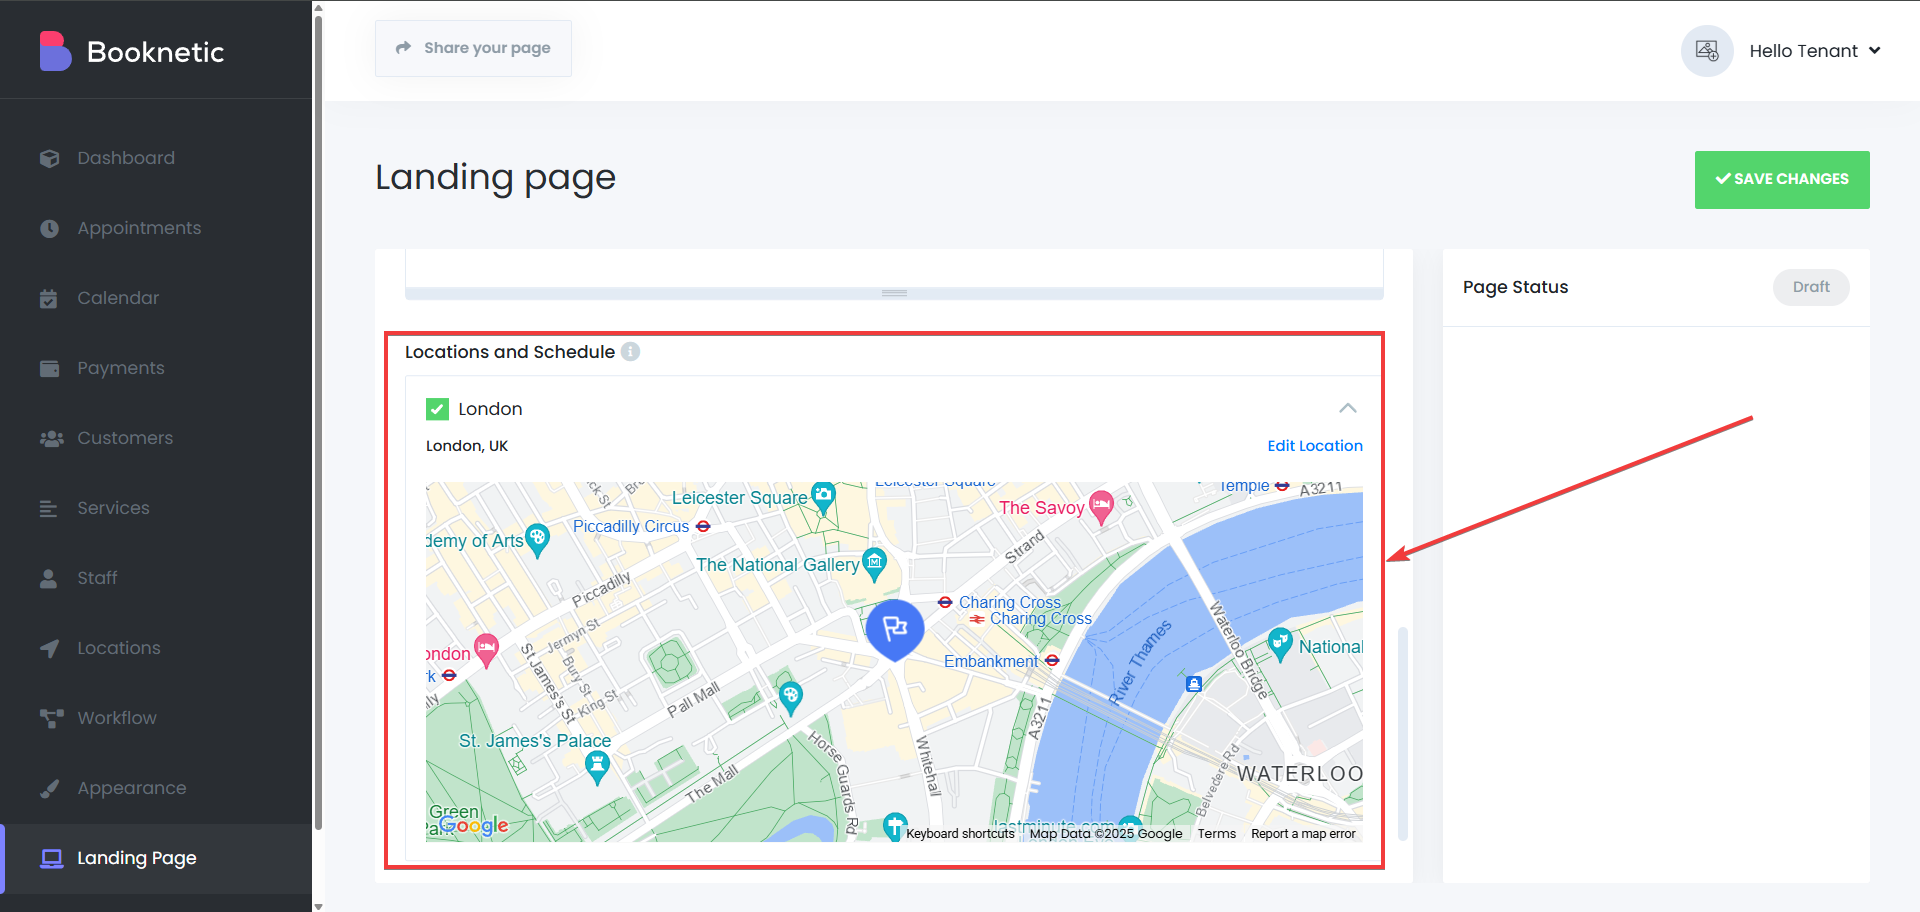Click the sidebar scroll down arrow
Screen dimensions: 1920x912
click(318, 906)
